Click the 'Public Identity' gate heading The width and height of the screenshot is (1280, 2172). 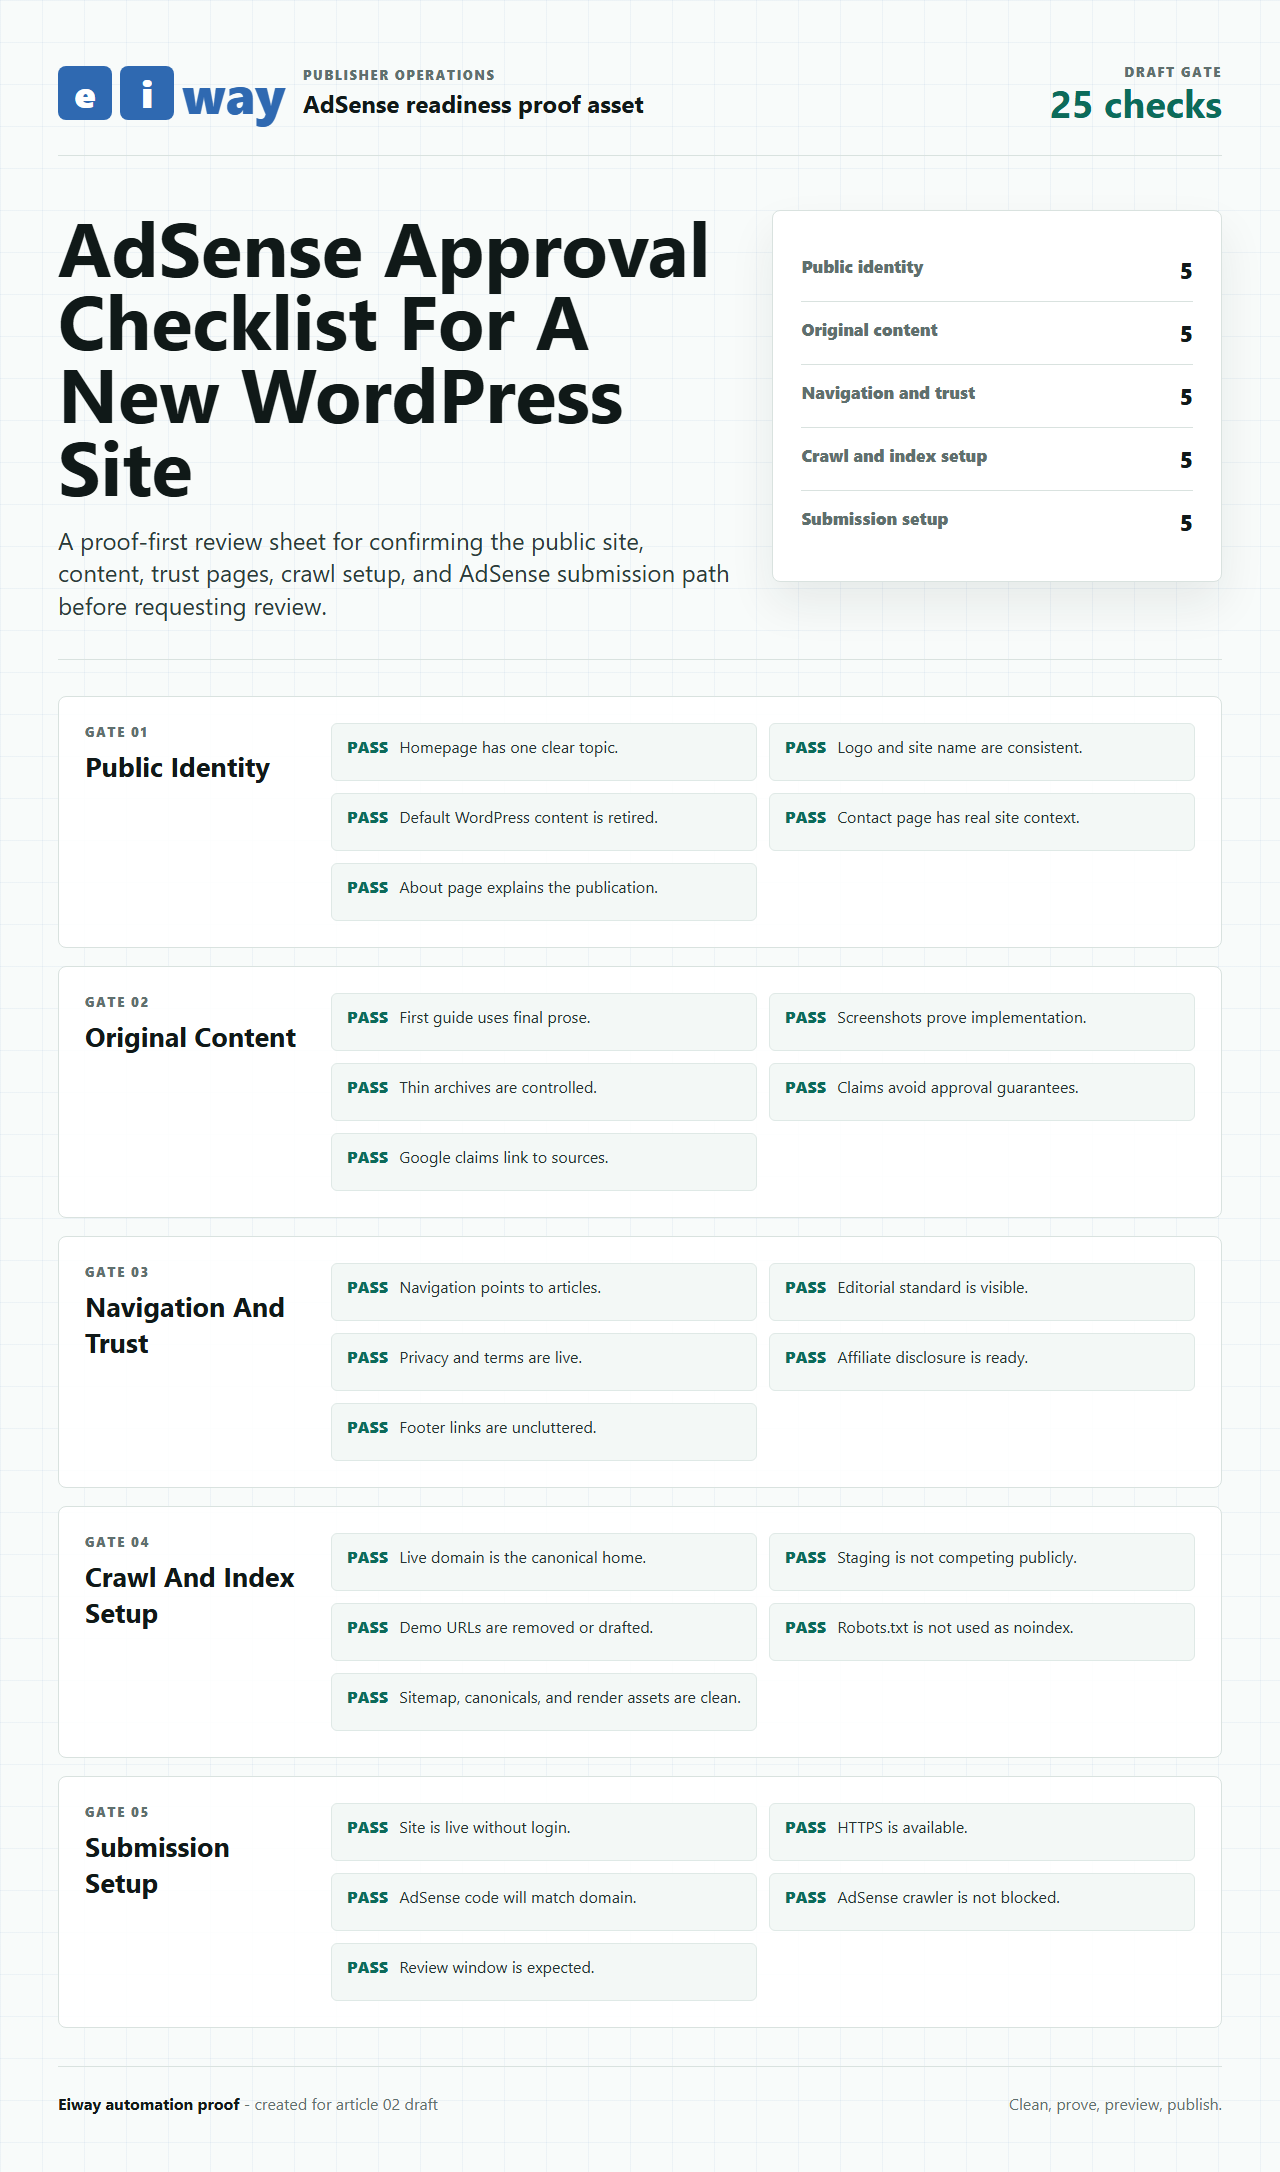coord(178,767)
